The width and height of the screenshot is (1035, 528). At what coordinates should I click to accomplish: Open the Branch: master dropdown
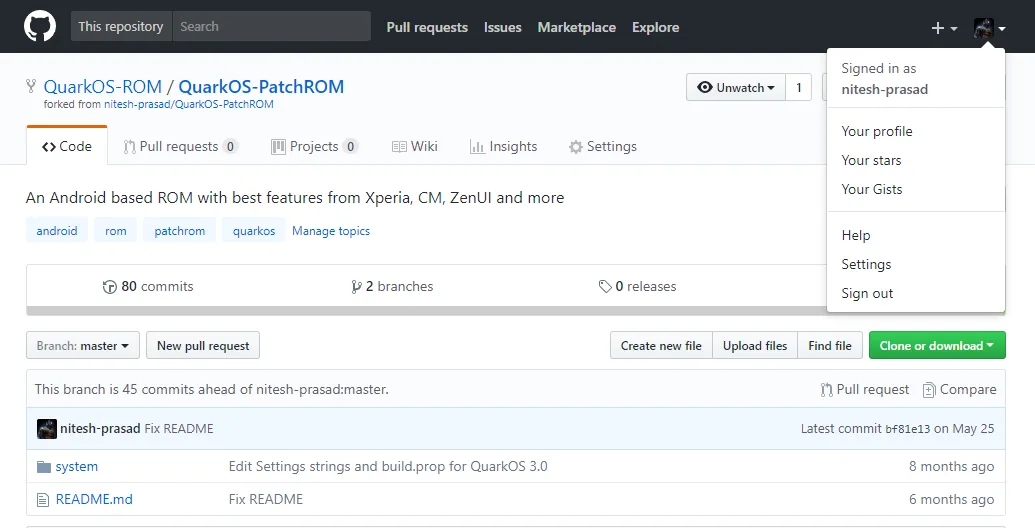click(x=83, y=345)
